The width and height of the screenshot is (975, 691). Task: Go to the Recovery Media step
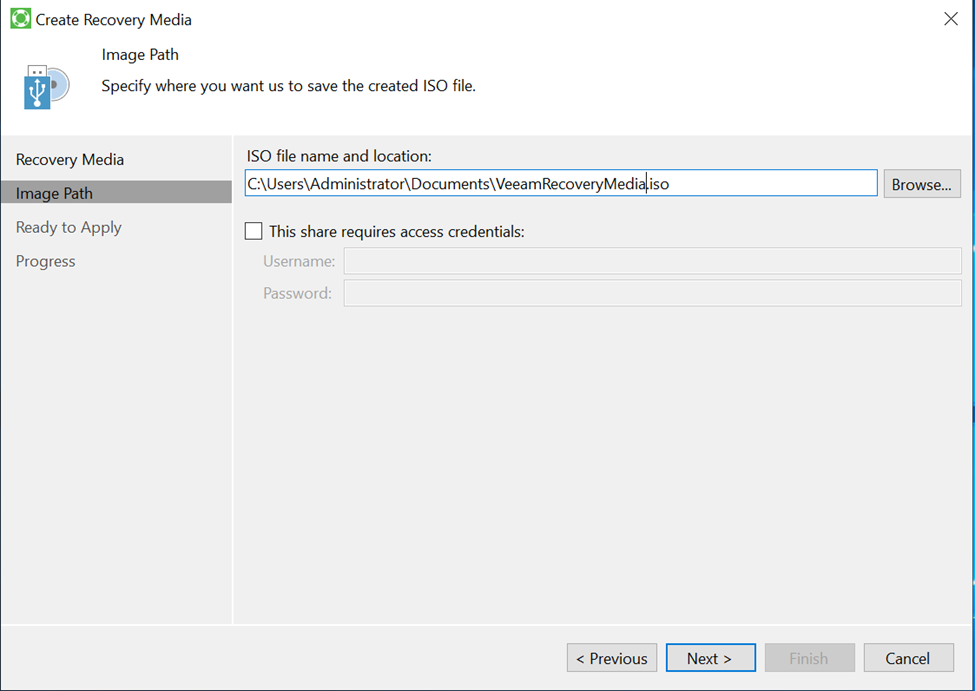coord(70,160)
